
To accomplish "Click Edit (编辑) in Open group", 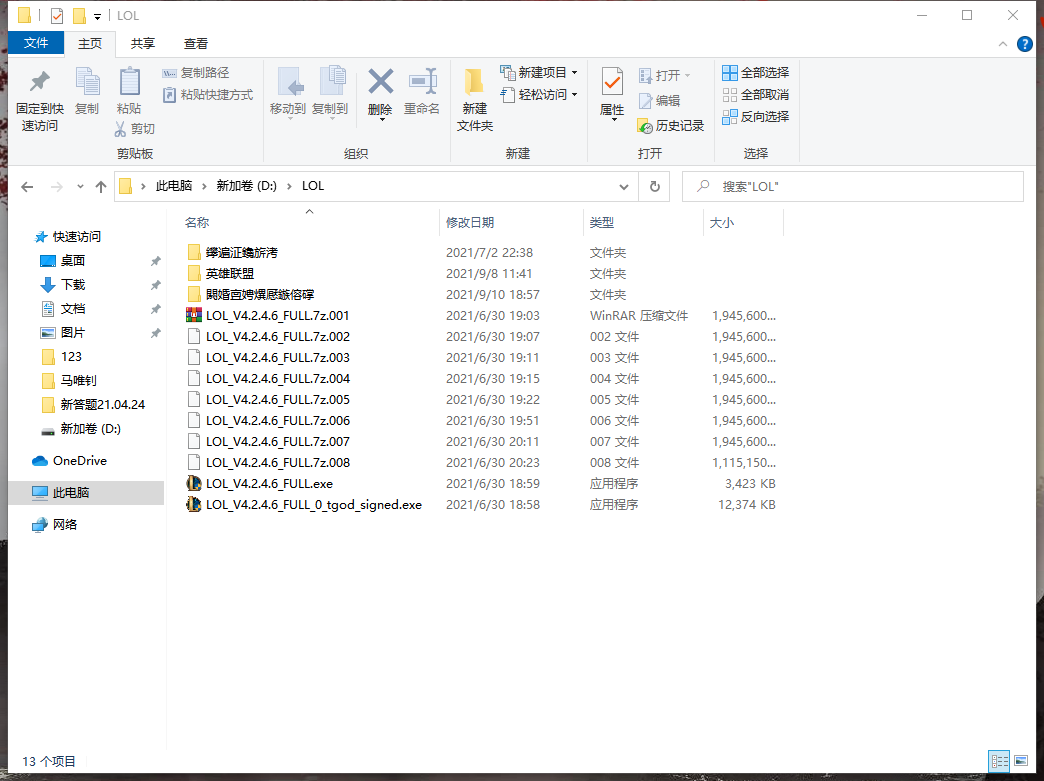I will tap(659, 101).
